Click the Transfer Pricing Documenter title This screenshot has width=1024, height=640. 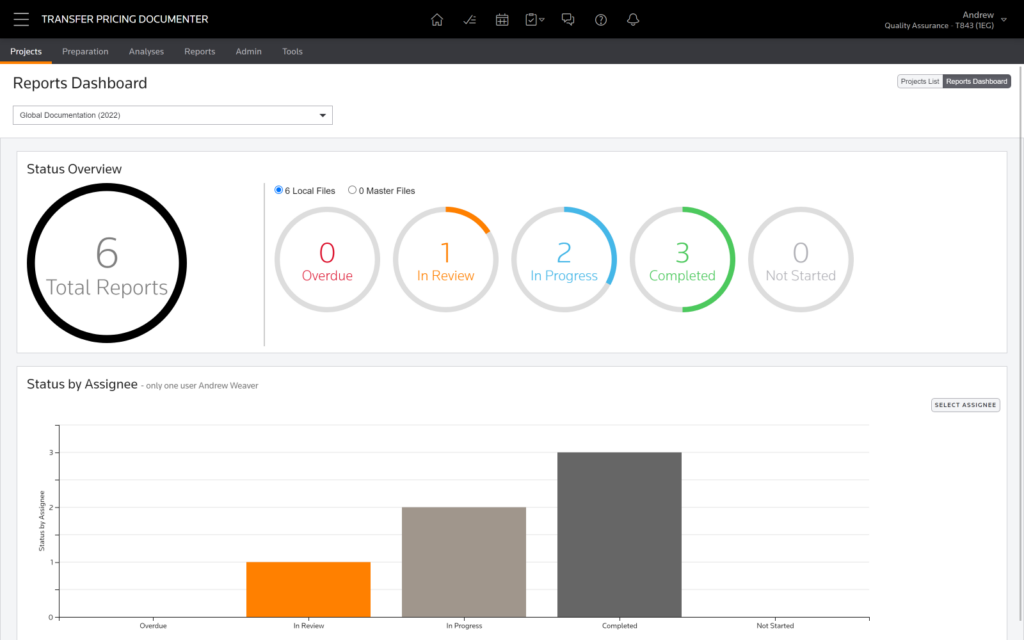click(123, 19)
